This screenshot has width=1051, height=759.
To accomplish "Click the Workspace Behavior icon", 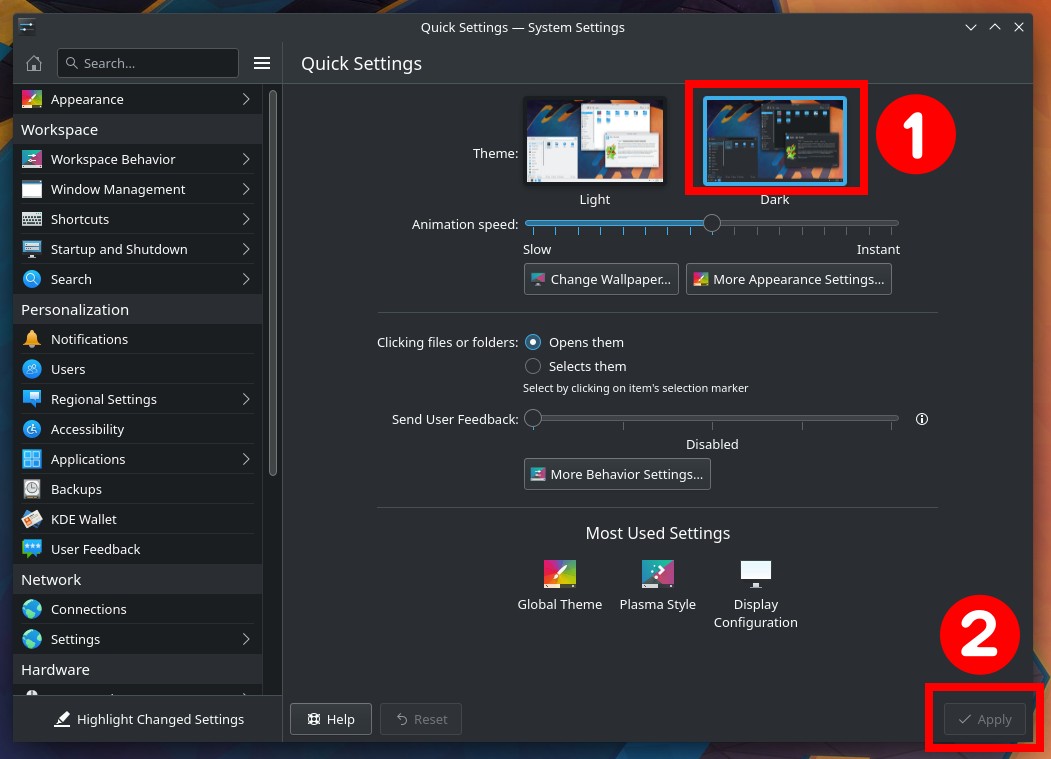I will click(32, 159).
